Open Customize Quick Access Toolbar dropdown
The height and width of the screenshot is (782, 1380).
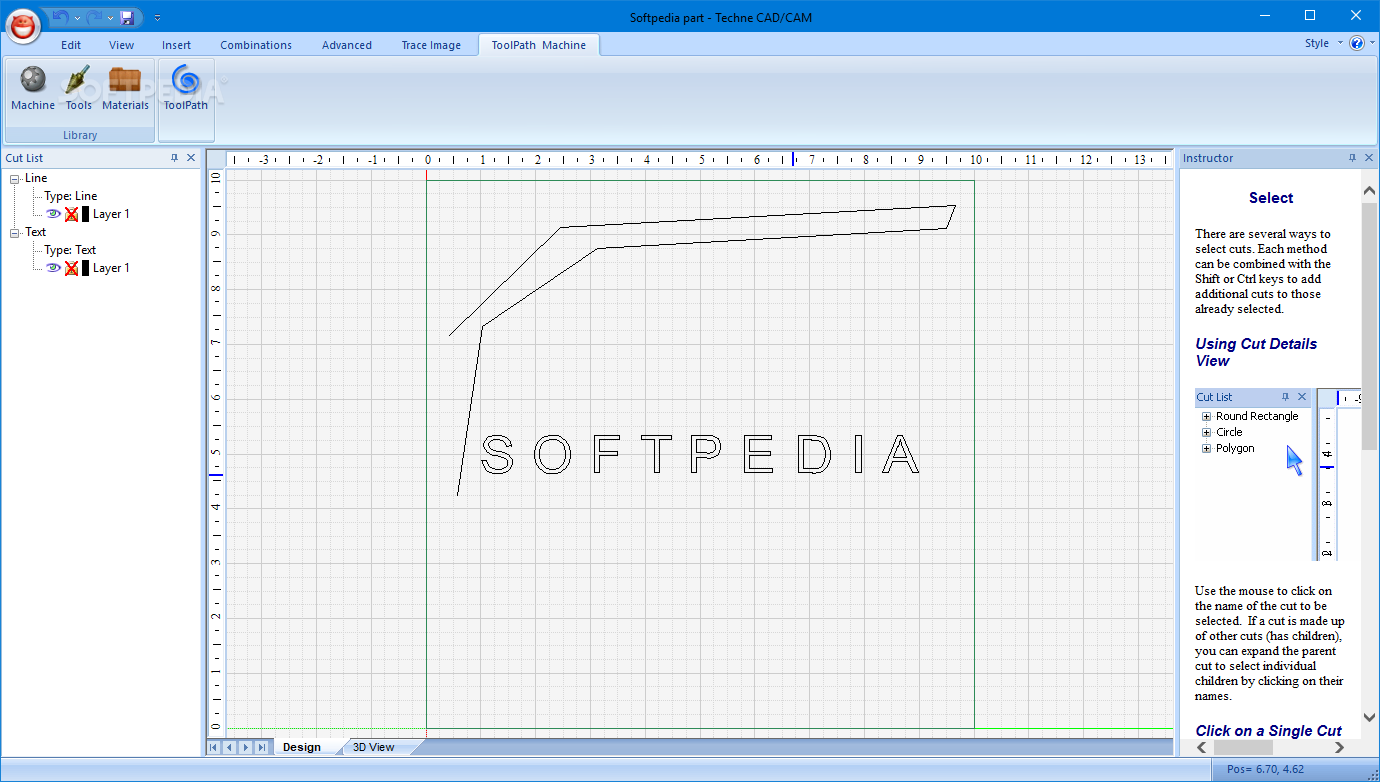click(157, 18)
